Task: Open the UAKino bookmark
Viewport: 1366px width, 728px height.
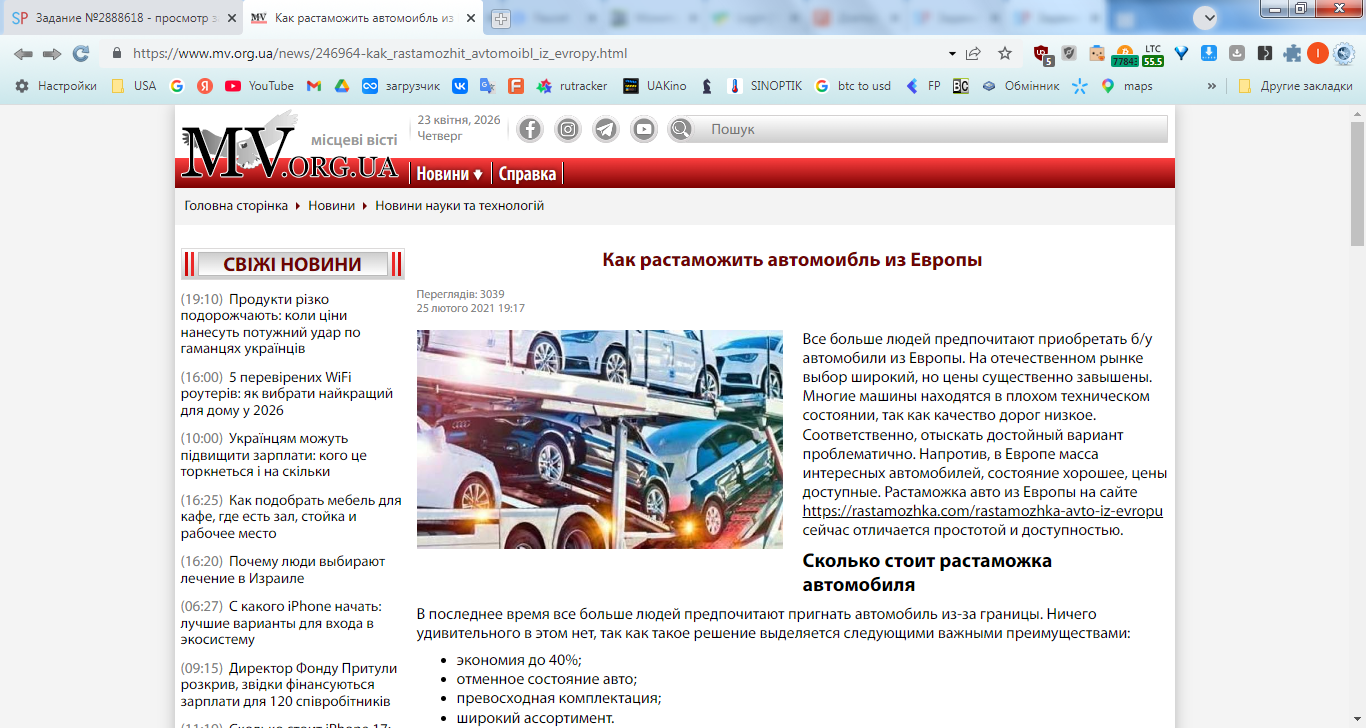Action: tap(654, 86)
